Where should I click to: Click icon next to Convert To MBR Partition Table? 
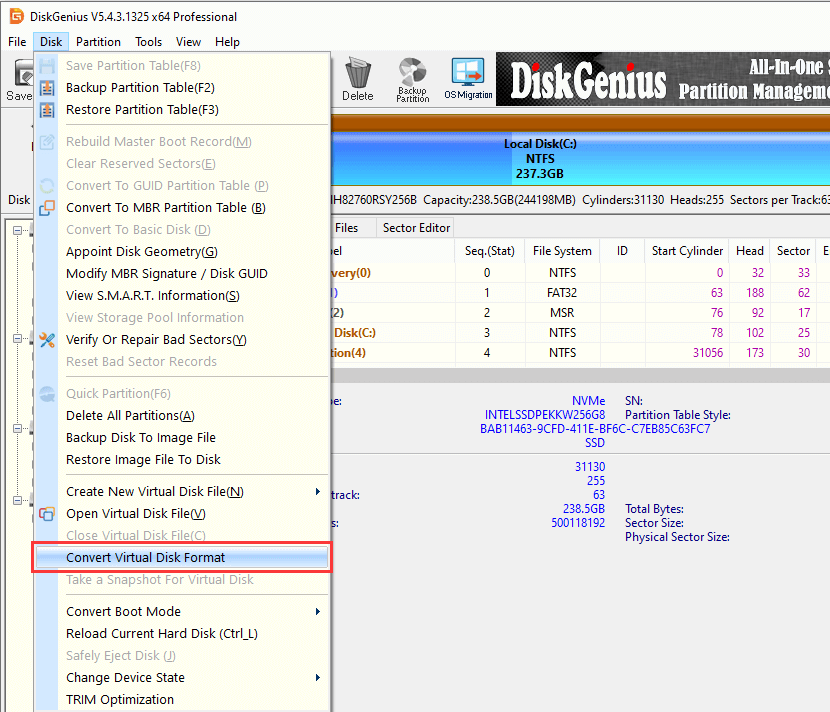(47, 208)
